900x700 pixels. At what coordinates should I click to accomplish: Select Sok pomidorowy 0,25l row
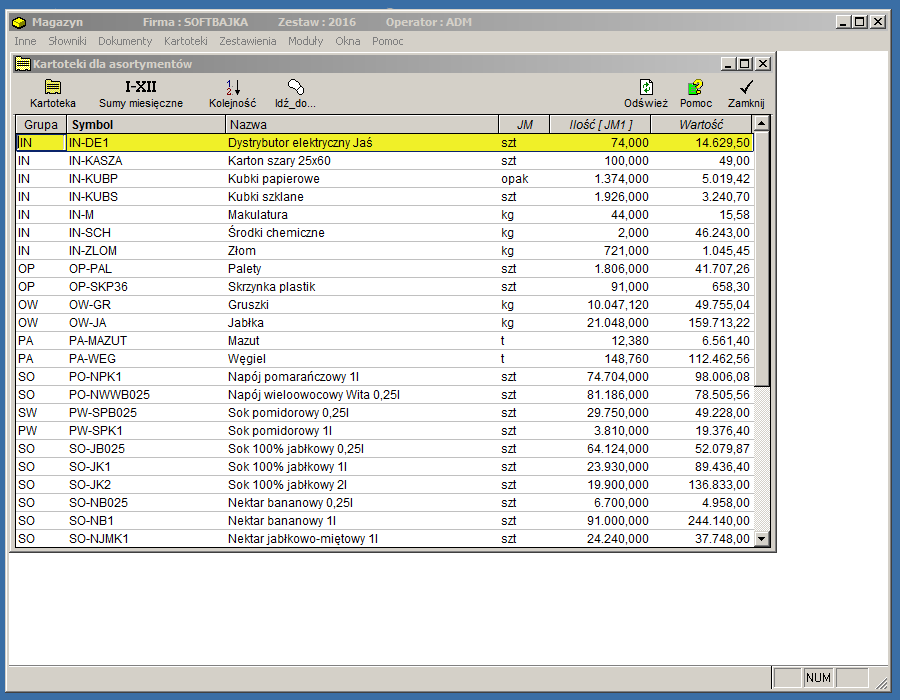click(x=385, y=413)
